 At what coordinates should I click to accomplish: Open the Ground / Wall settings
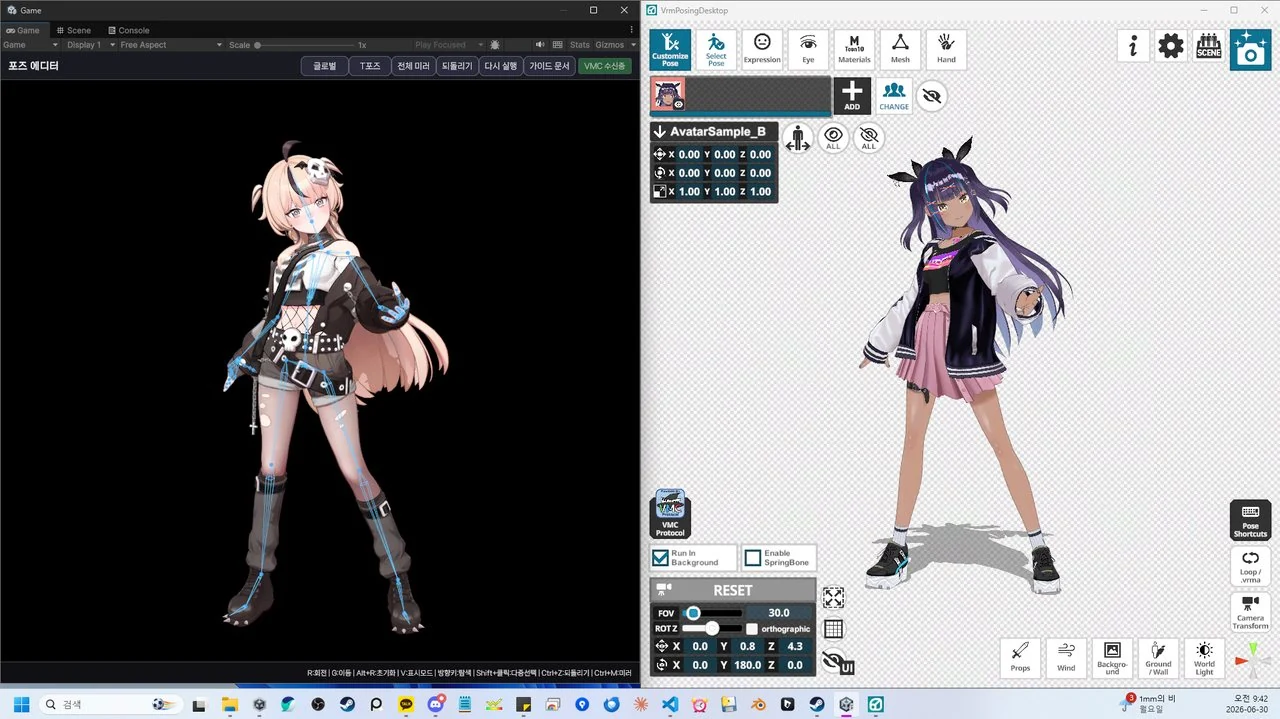point(1158,658)
